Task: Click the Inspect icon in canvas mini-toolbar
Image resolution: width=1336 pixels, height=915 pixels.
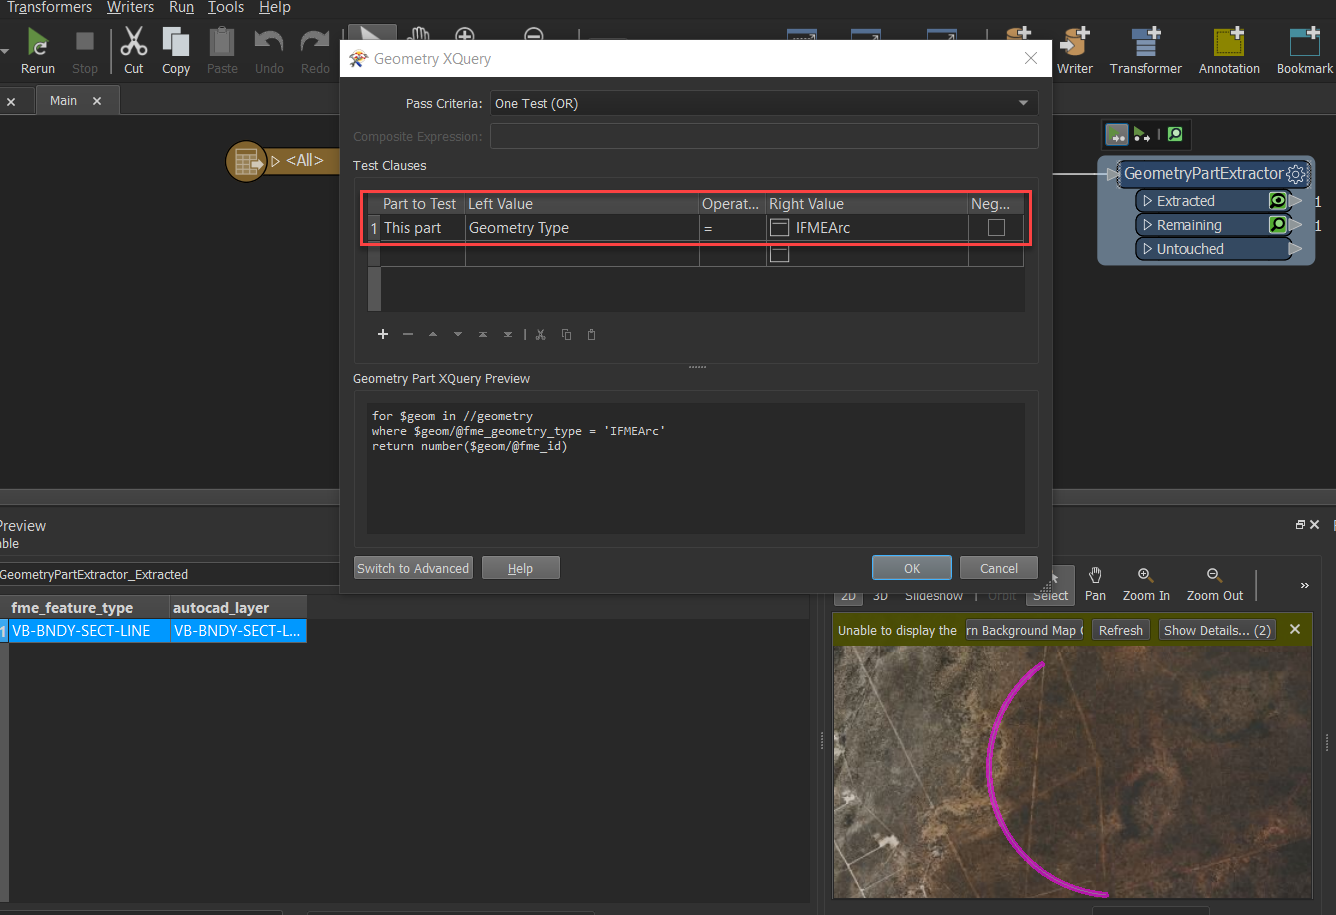Action: click(1175, 134)
